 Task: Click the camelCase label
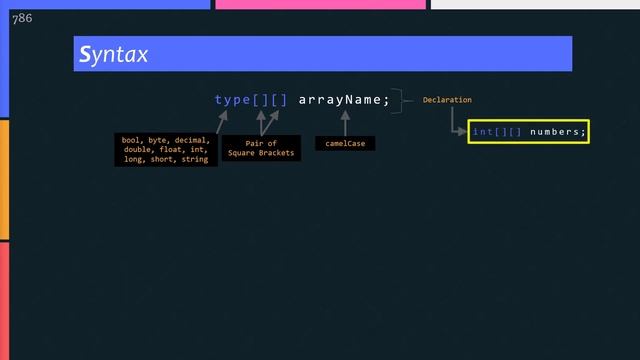345,143
